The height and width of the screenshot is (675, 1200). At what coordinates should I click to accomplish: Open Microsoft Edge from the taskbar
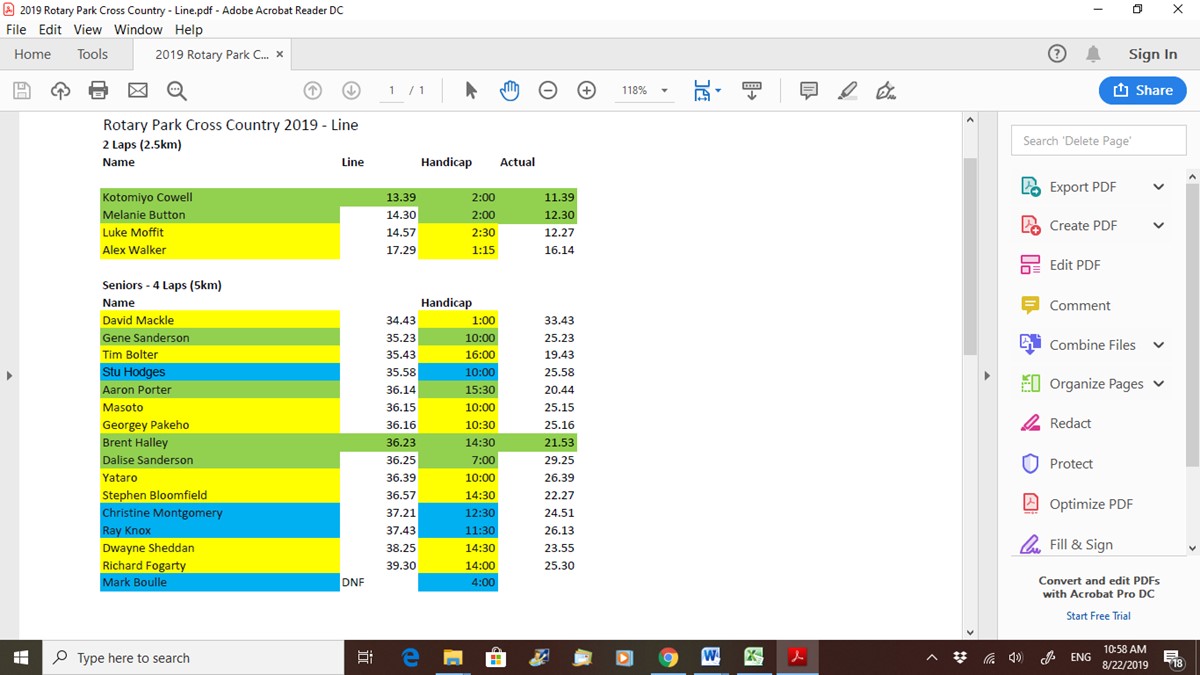[410, 657]
